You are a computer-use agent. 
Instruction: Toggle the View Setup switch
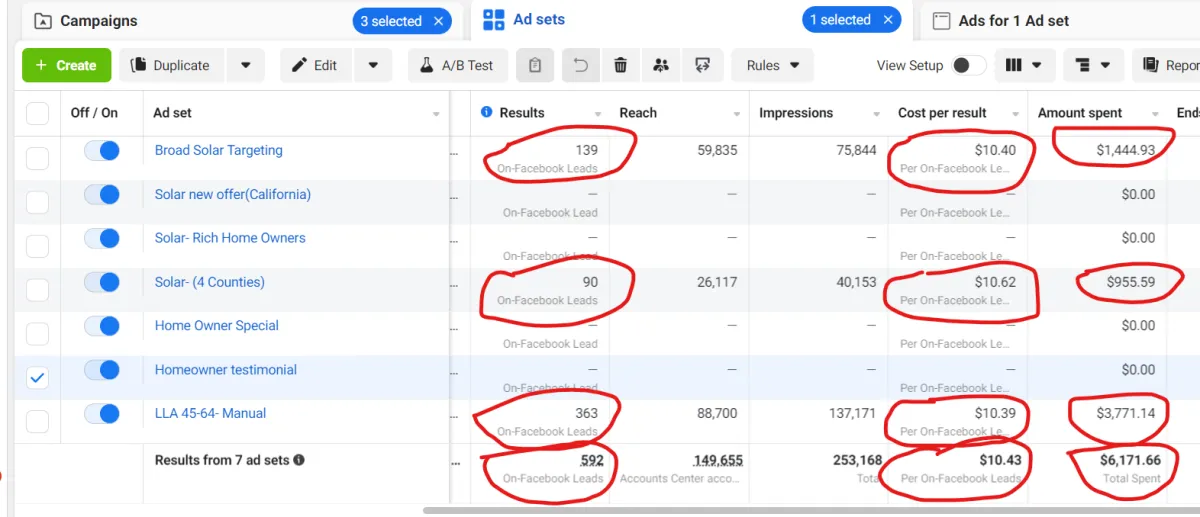point(968,65)
